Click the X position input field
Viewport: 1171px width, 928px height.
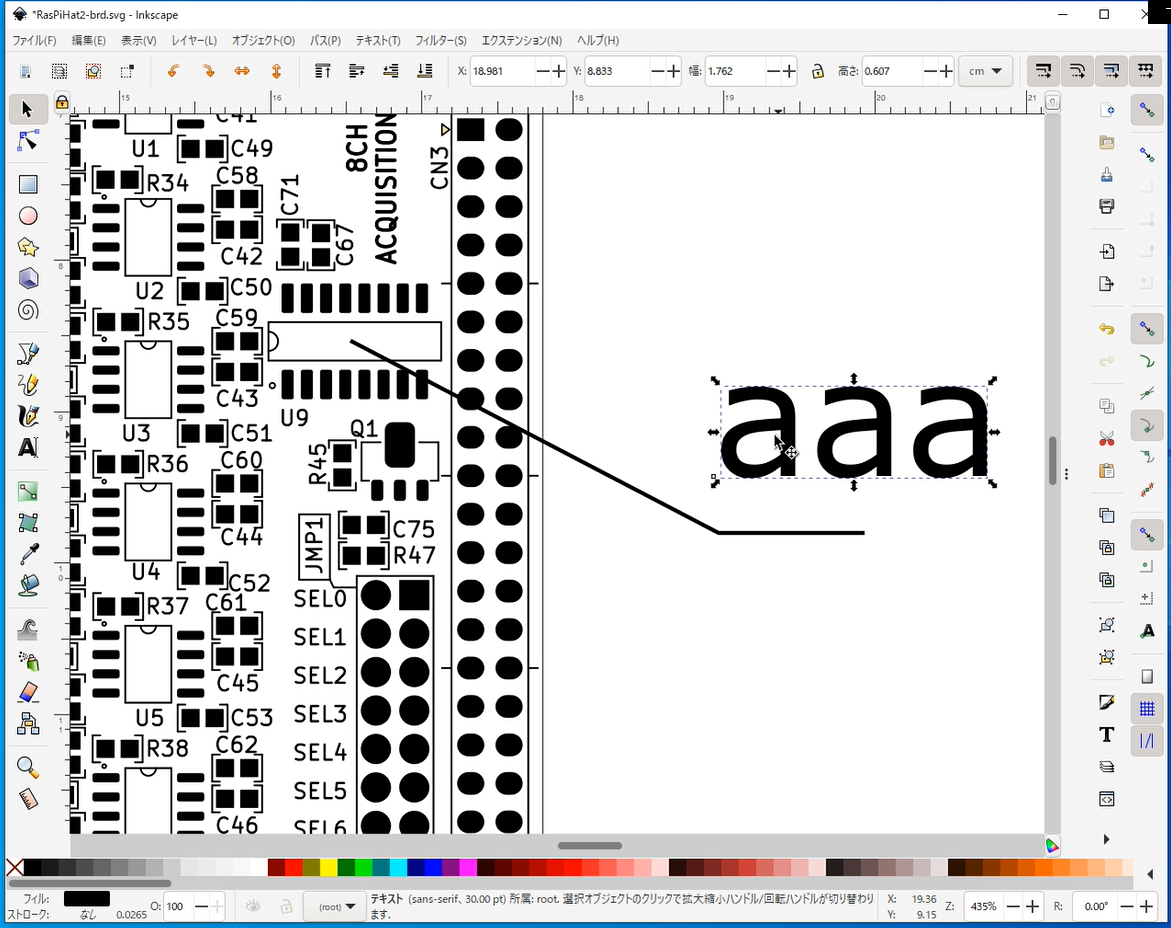click(502, 71)
